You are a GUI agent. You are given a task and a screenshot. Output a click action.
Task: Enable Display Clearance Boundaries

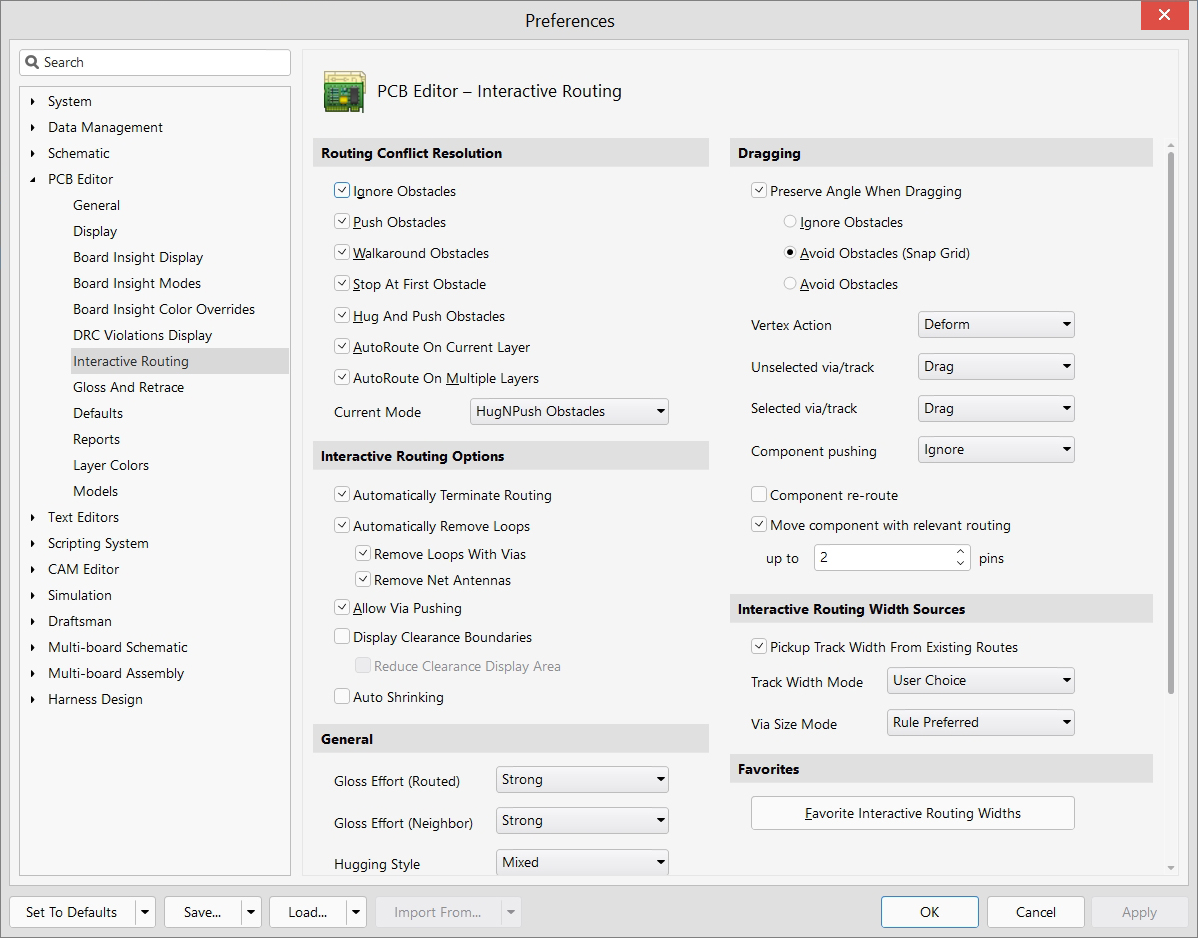coord(342,636)
